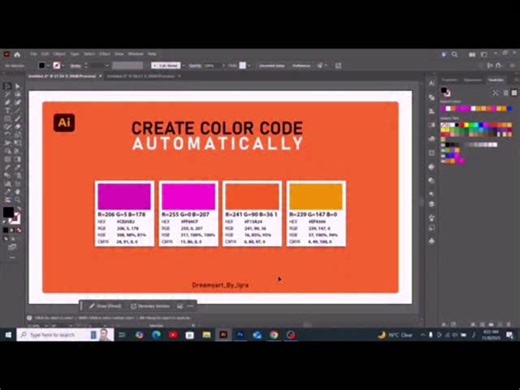Viewport: 520px width, 390px height.
Task: Open the Window menu
Action: pos(136,54)
